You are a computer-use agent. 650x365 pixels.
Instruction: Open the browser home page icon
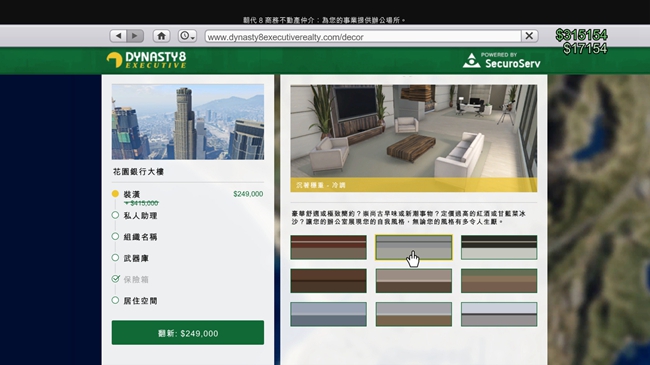(x=161, y=36)
